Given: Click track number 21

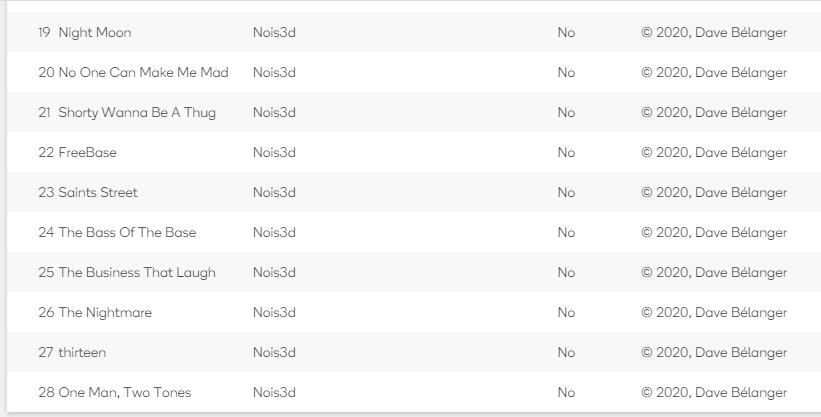Looking at the screenshot, I should tap(45, 113).
